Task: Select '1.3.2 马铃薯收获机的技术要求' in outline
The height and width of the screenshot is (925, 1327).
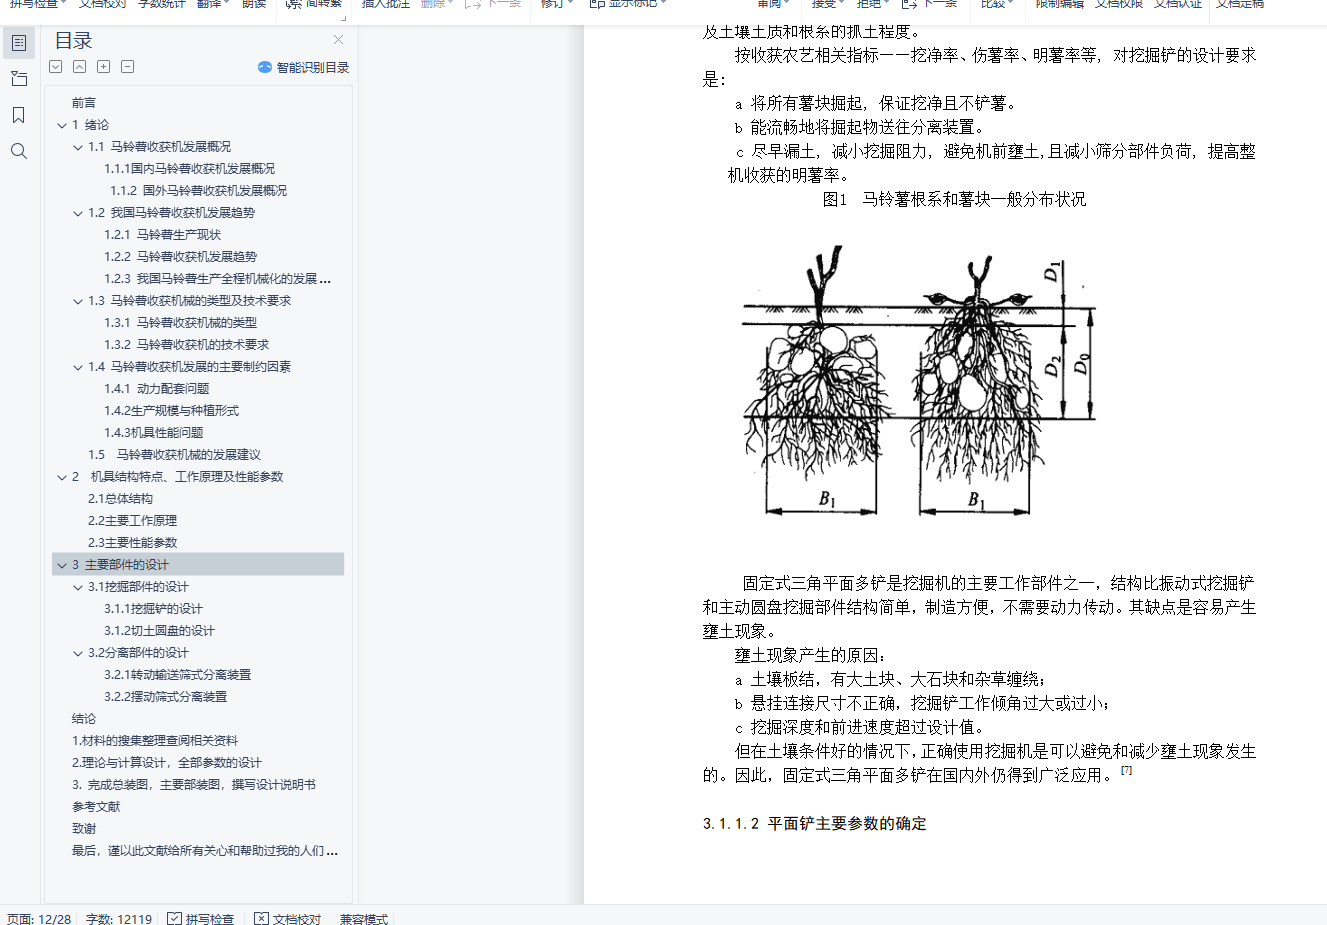Action: point(186,345)
